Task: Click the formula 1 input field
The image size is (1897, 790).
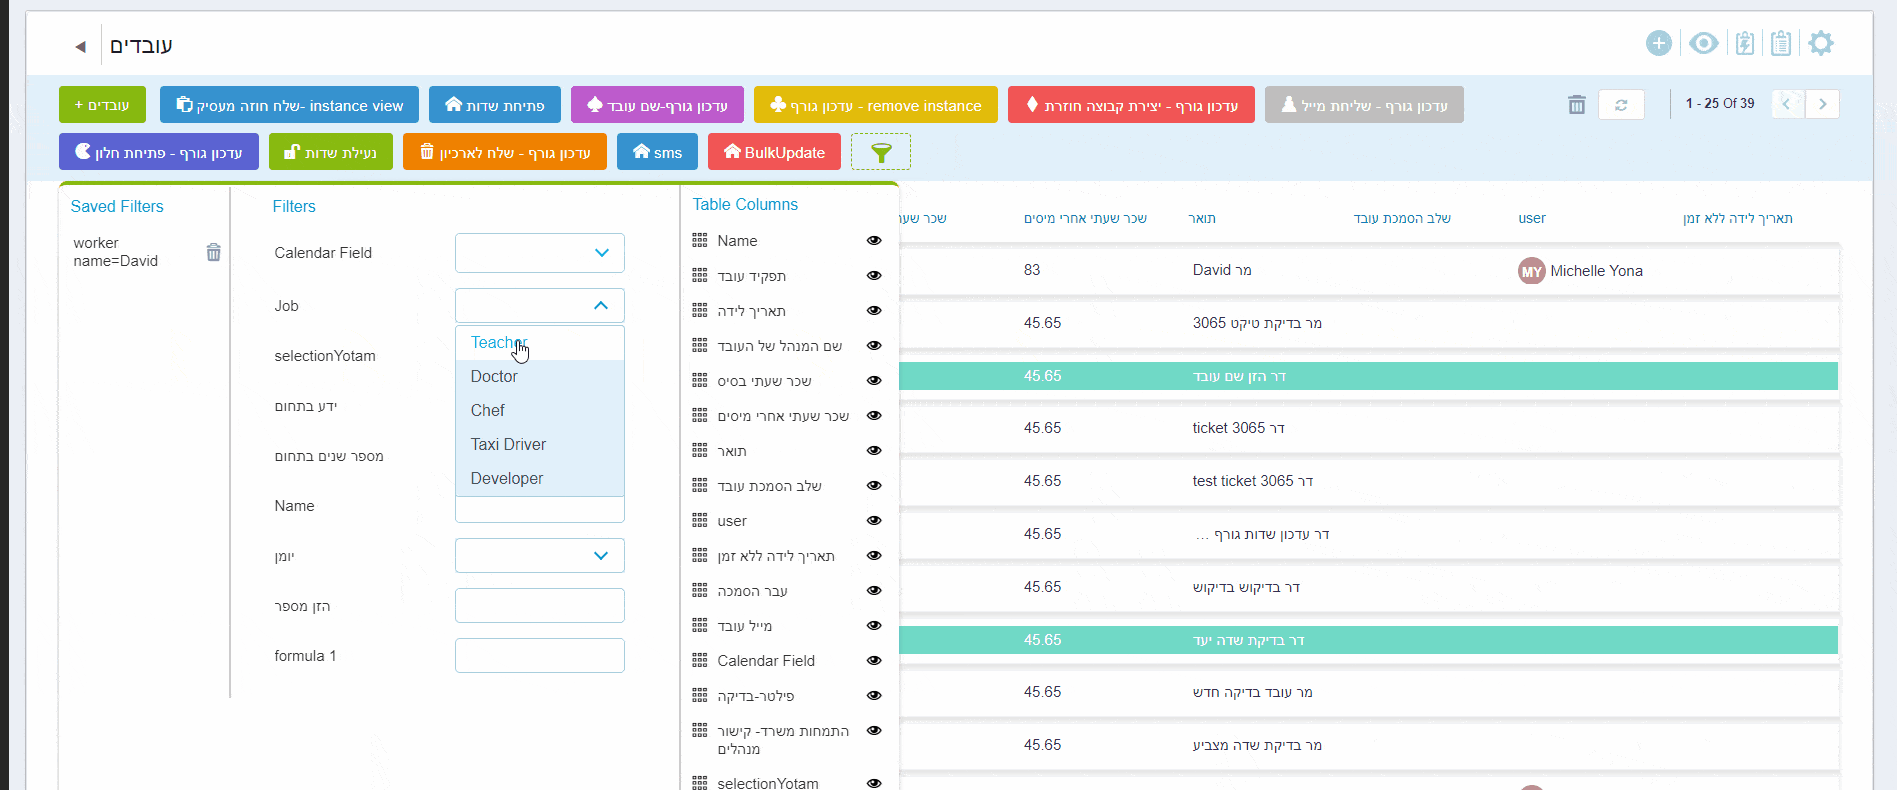Action: pos(539,656)
